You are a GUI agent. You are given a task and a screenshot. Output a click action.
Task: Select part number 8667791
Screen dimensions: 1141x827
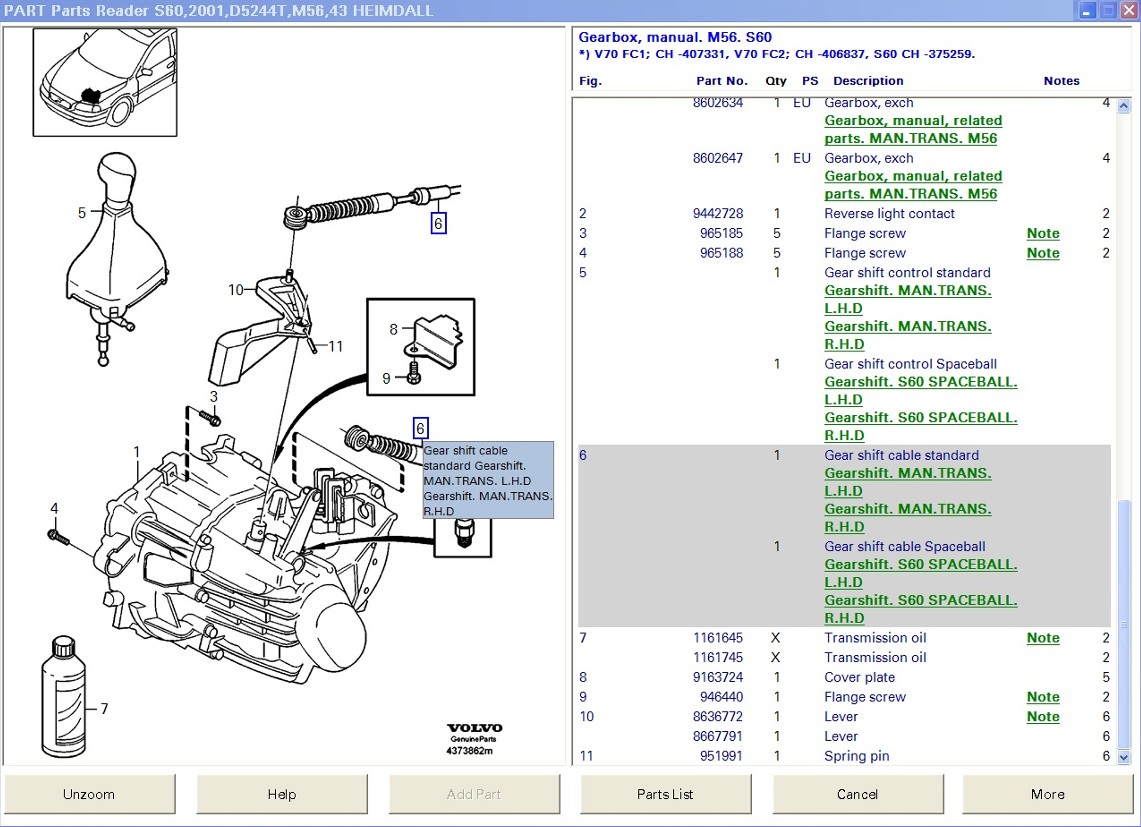click(717, 736)
